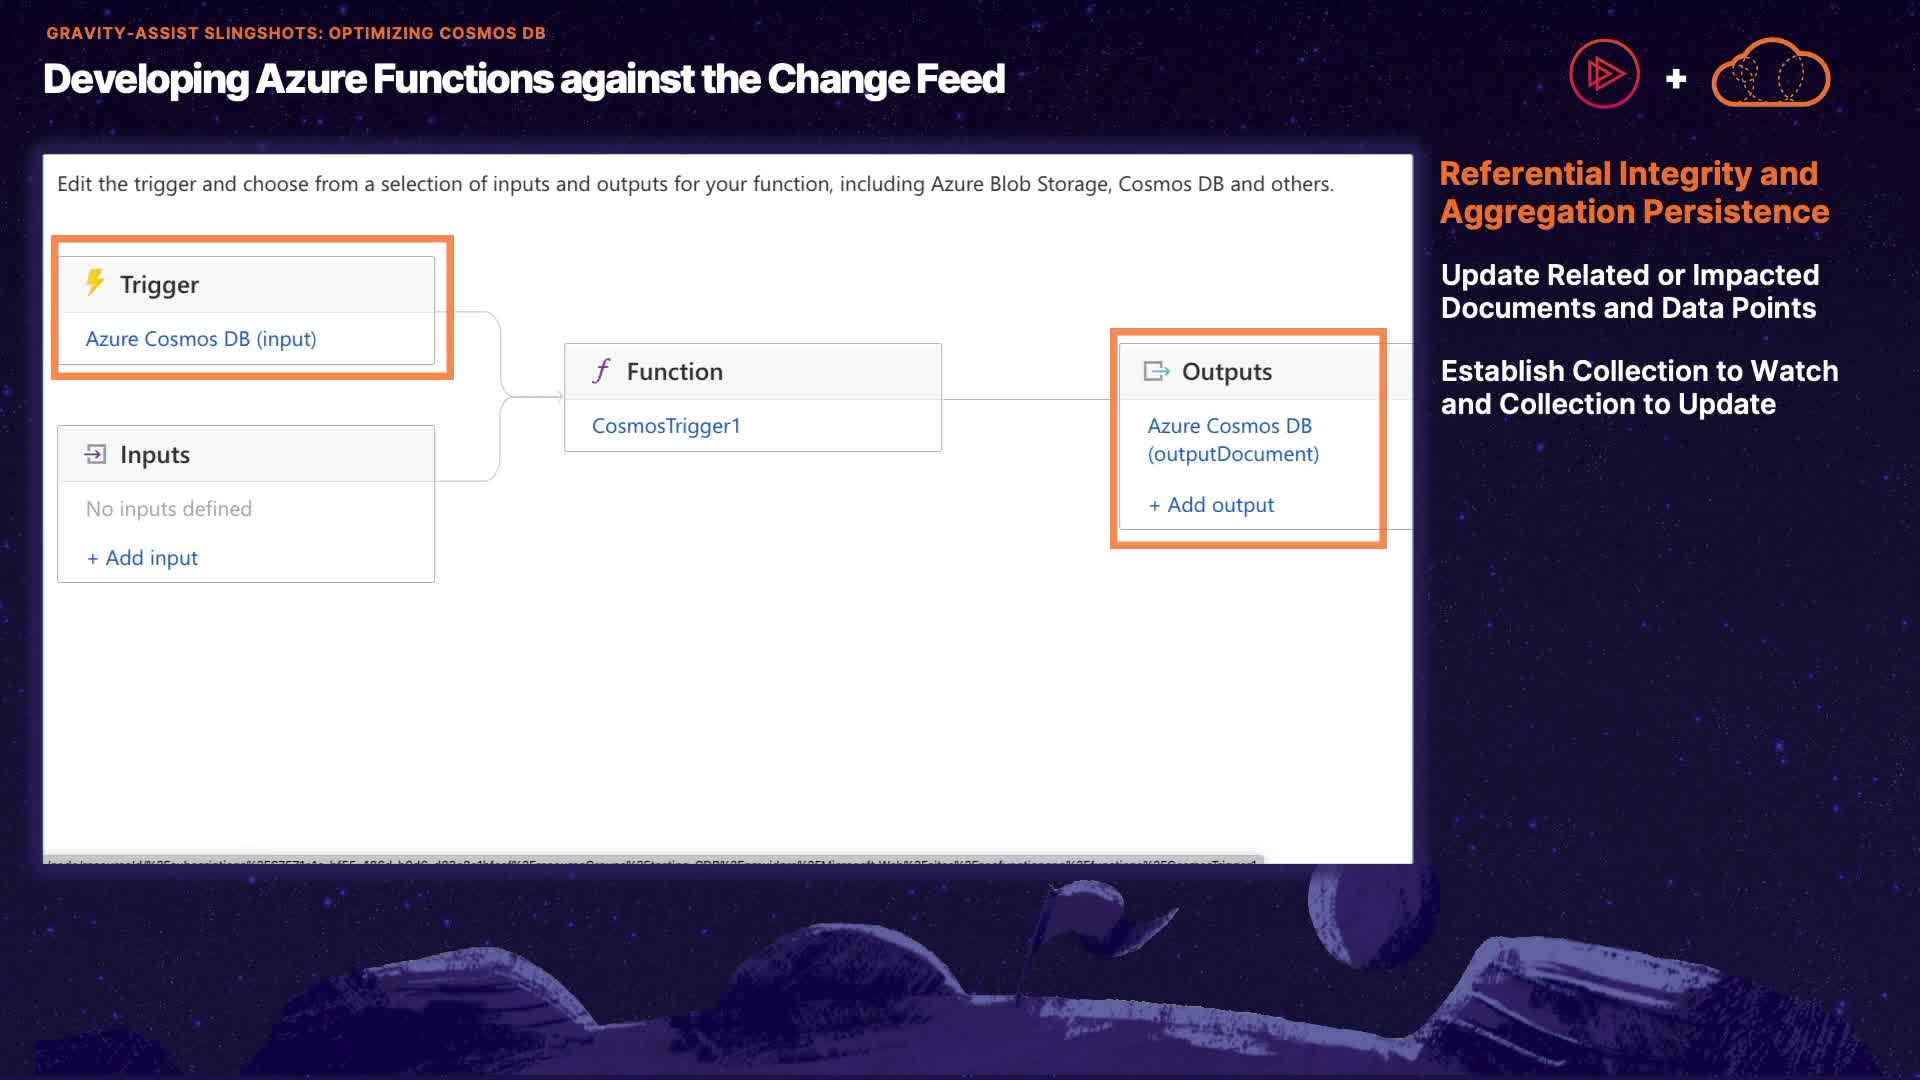Select the Inputs panel header

[x=246, y=455]
